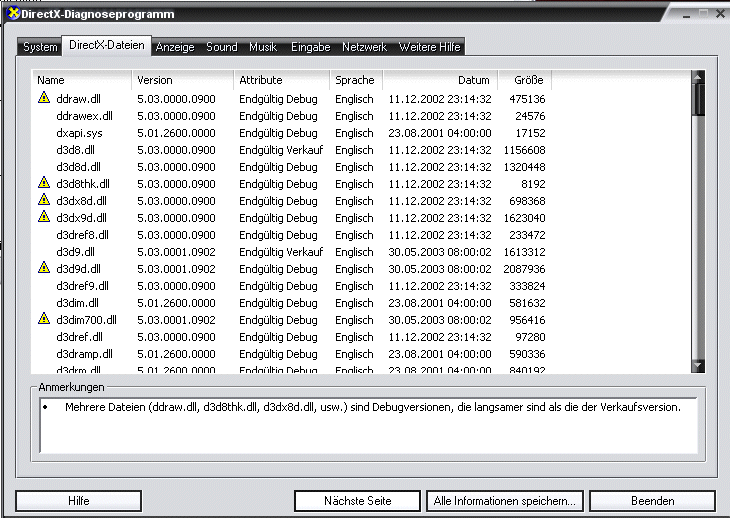Click the size value 1156608
Image resolution: width=730 pixels, height=518 pixels.
[524, 150]
